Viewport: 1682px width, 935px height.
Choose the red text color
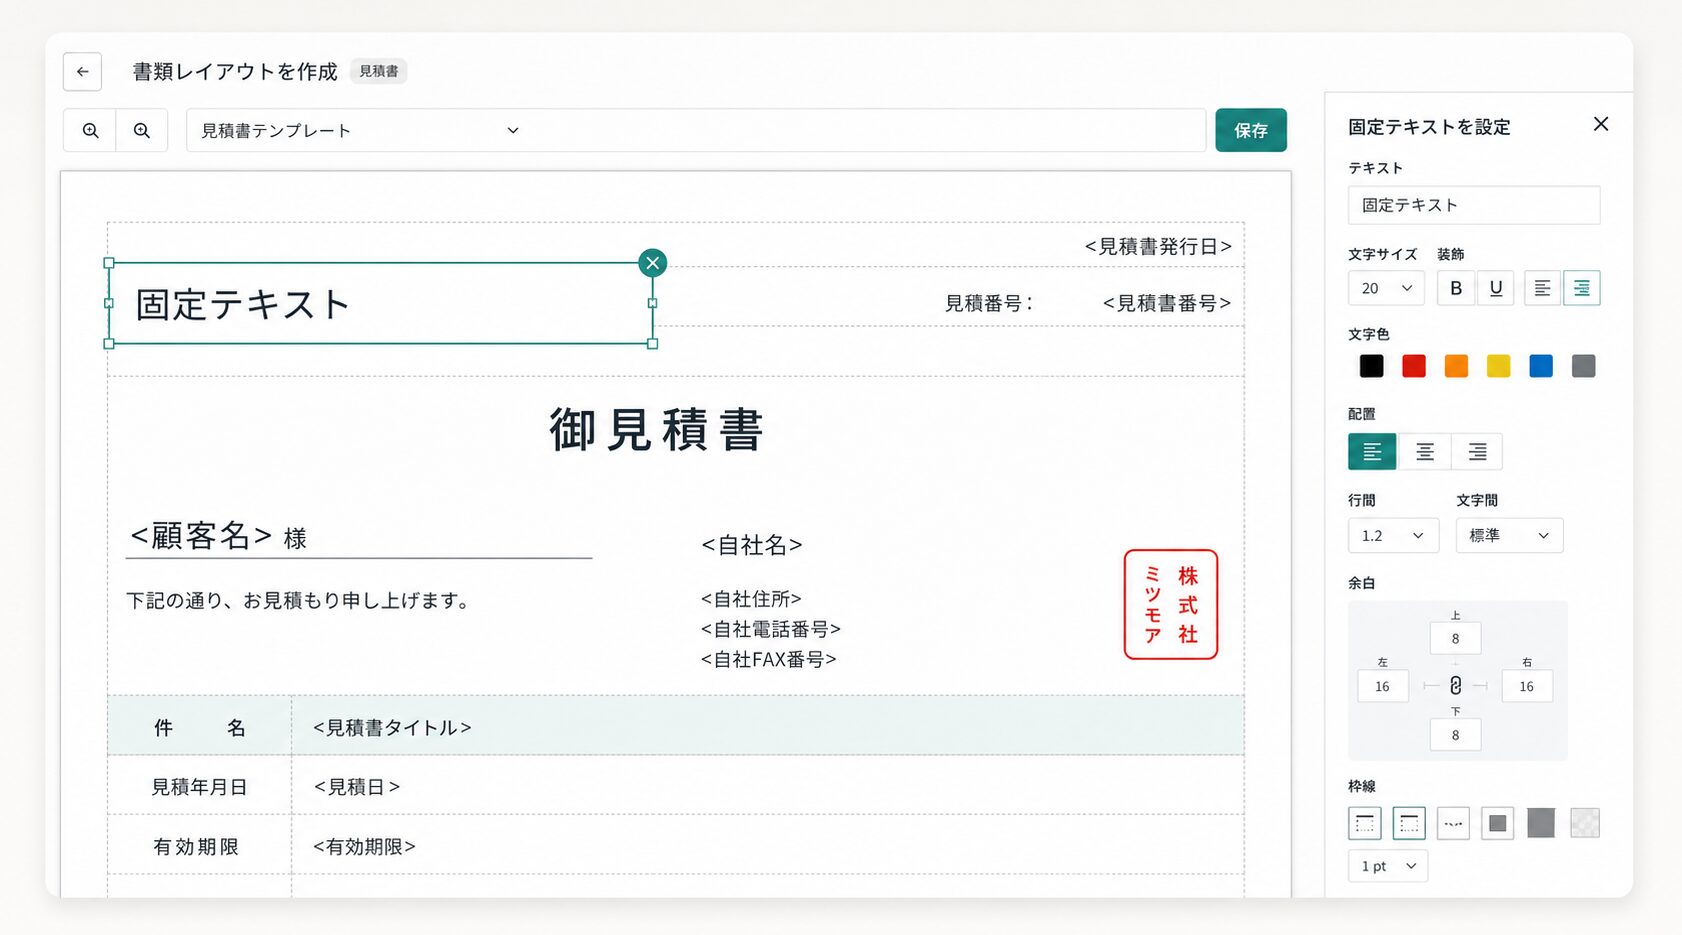tap(1414, 366)
